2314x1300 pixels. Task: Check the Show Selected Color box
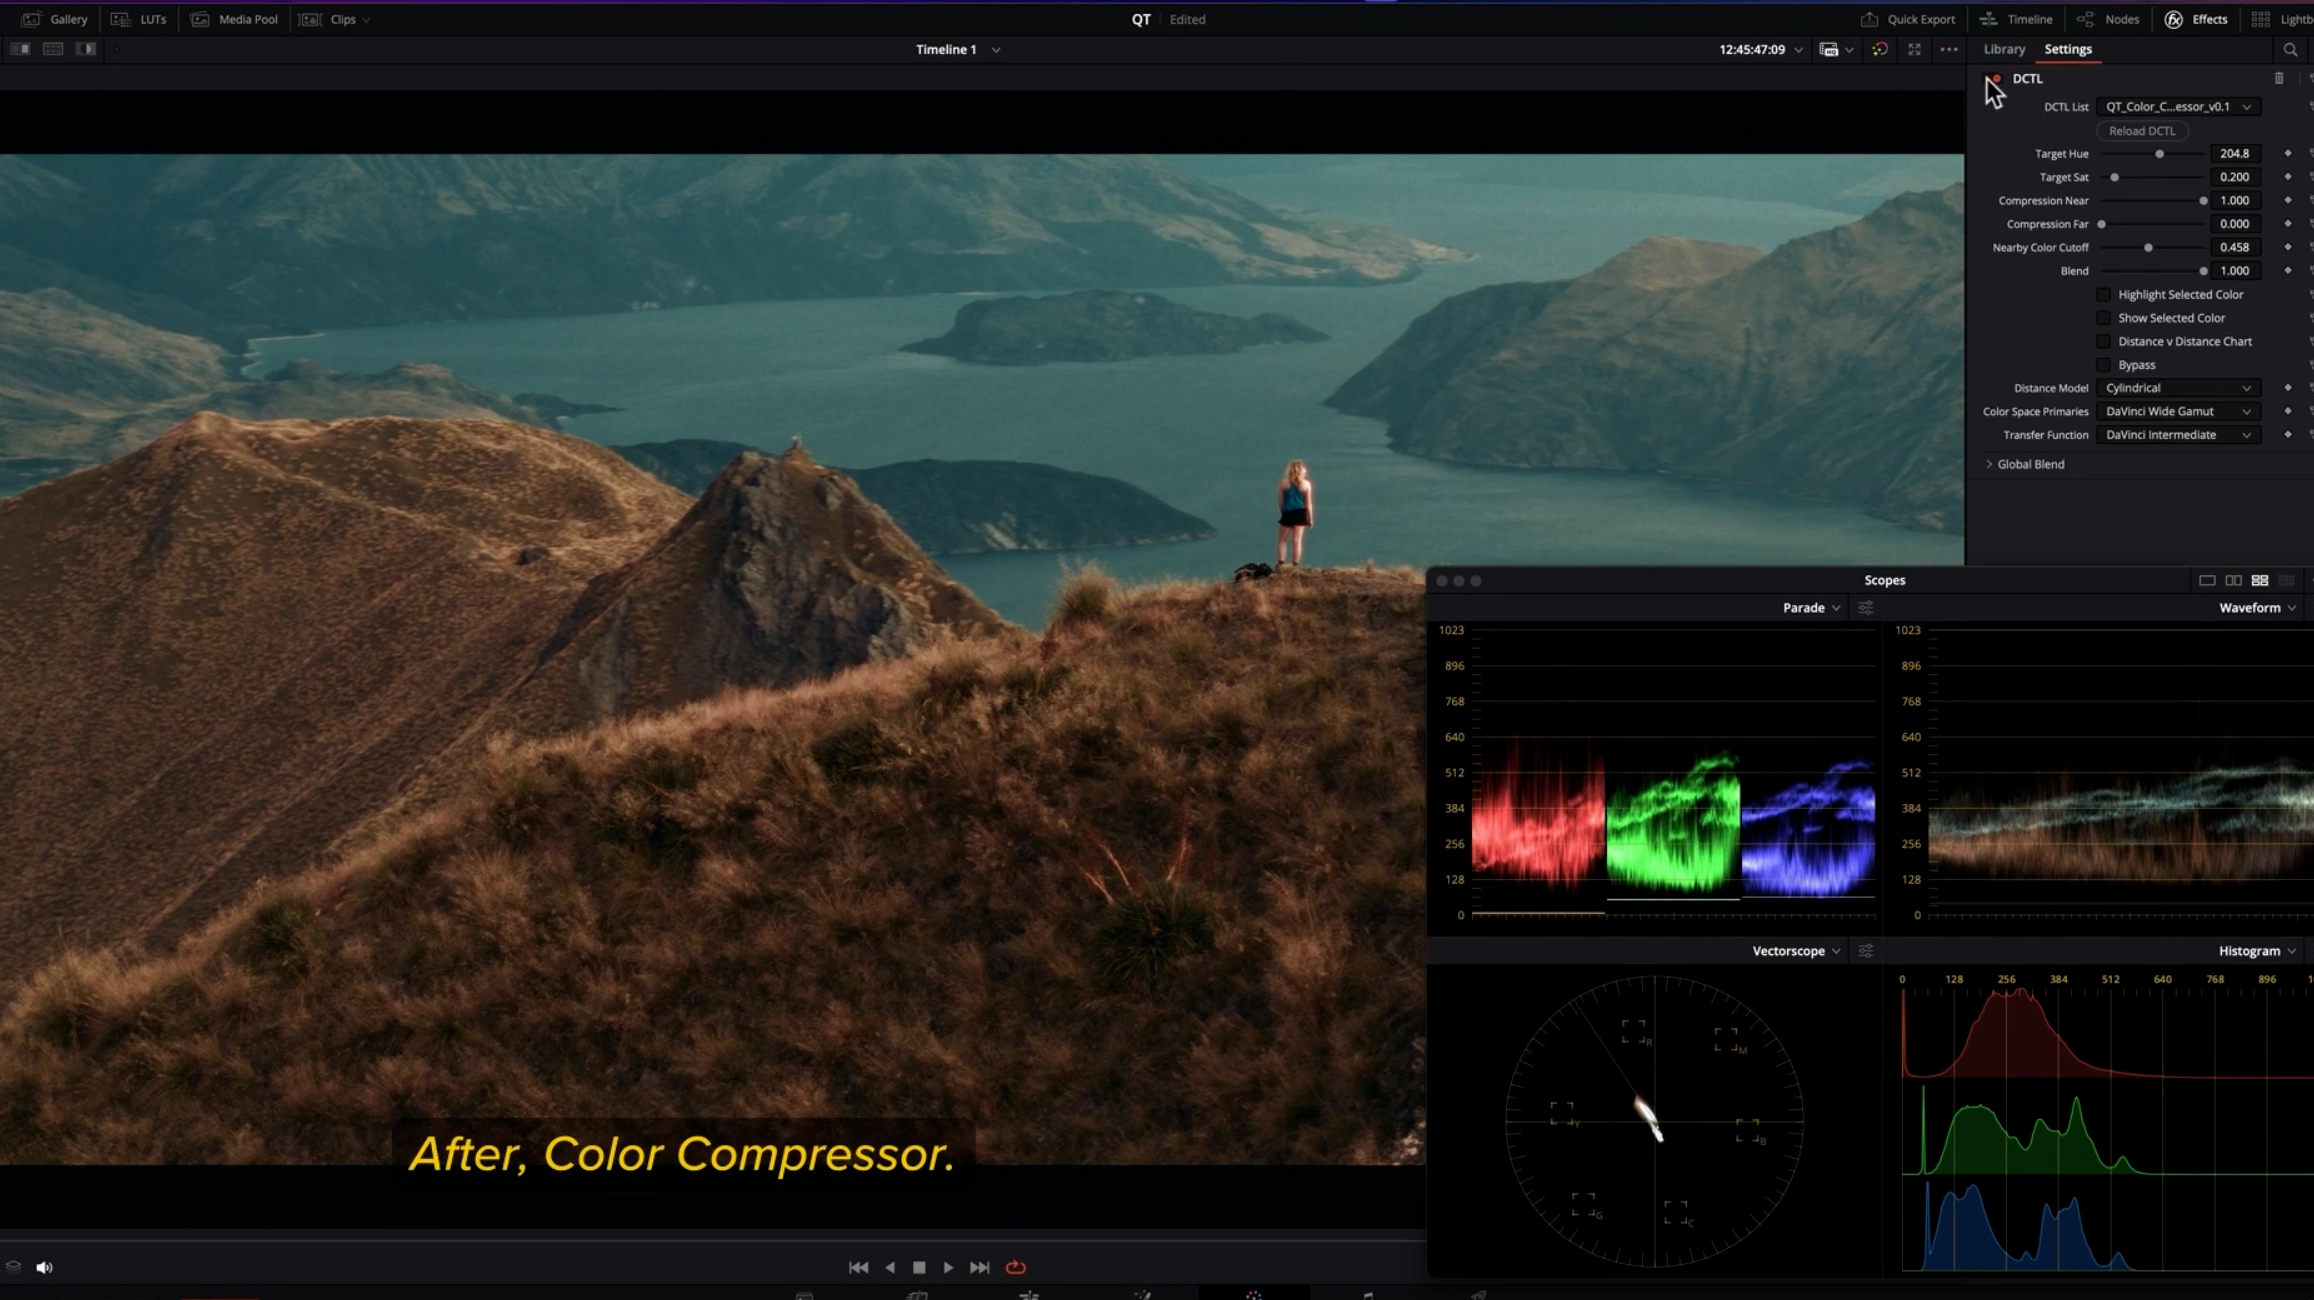(2104, 318)
